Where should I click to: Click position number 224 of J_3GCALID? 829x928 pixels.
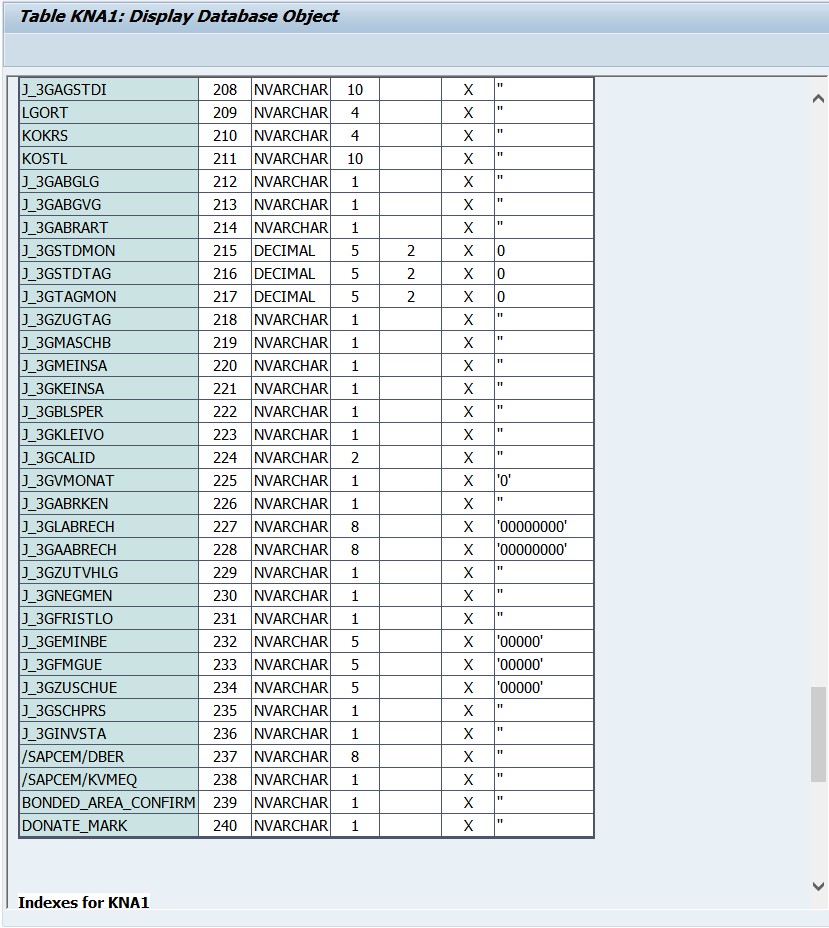pyautogui.click(x=225, y=457)
